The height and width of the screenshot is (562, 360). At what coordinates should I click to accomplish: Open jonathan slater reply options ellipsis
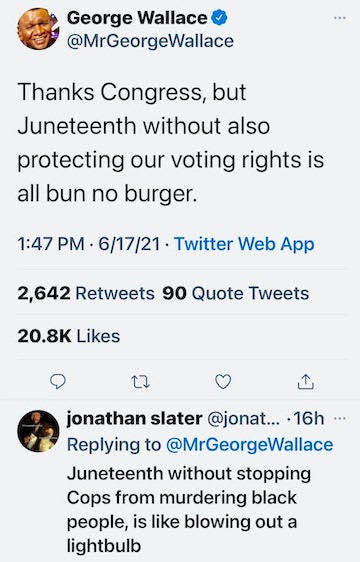pos(340,418)
